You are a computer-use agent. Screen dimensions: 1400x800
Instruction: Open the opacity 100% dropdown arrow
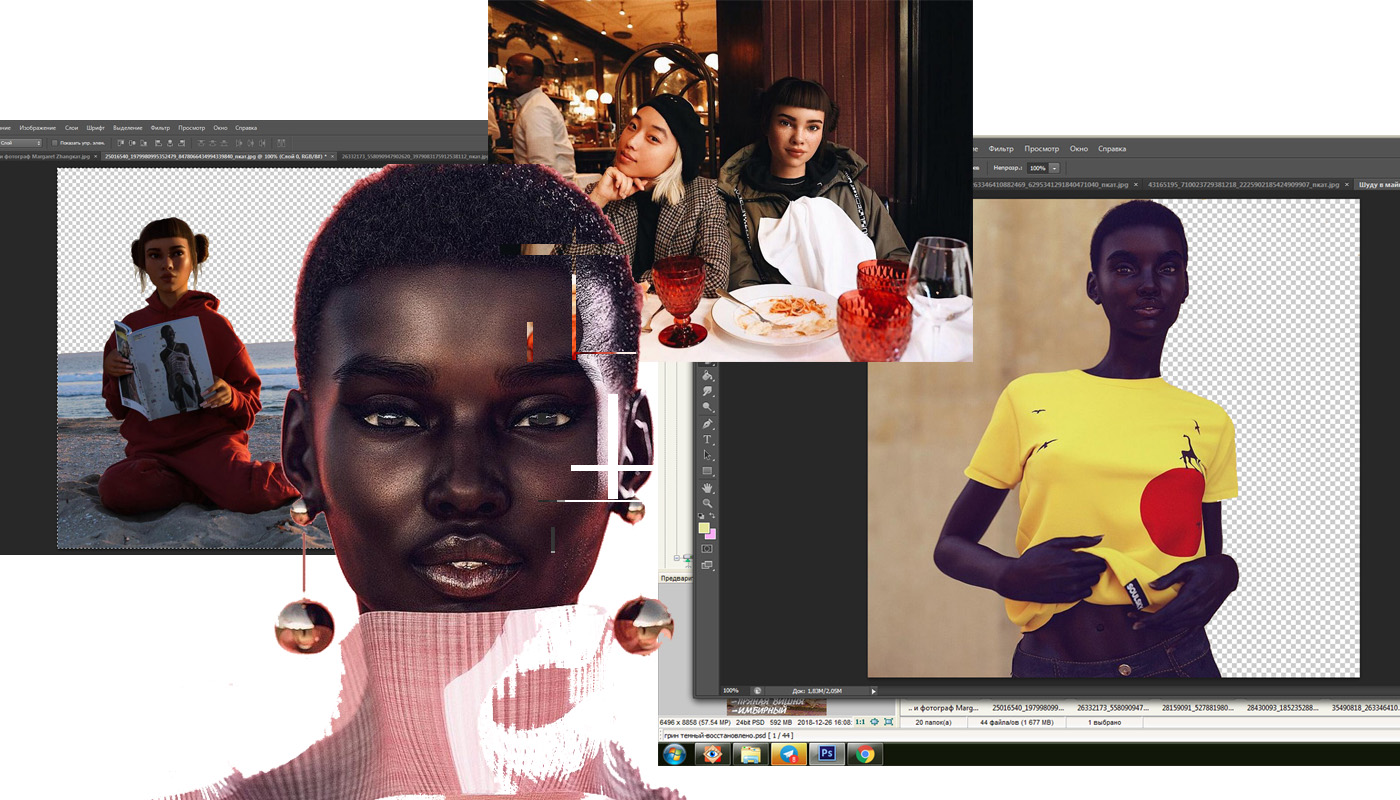tap(1053, 168)
